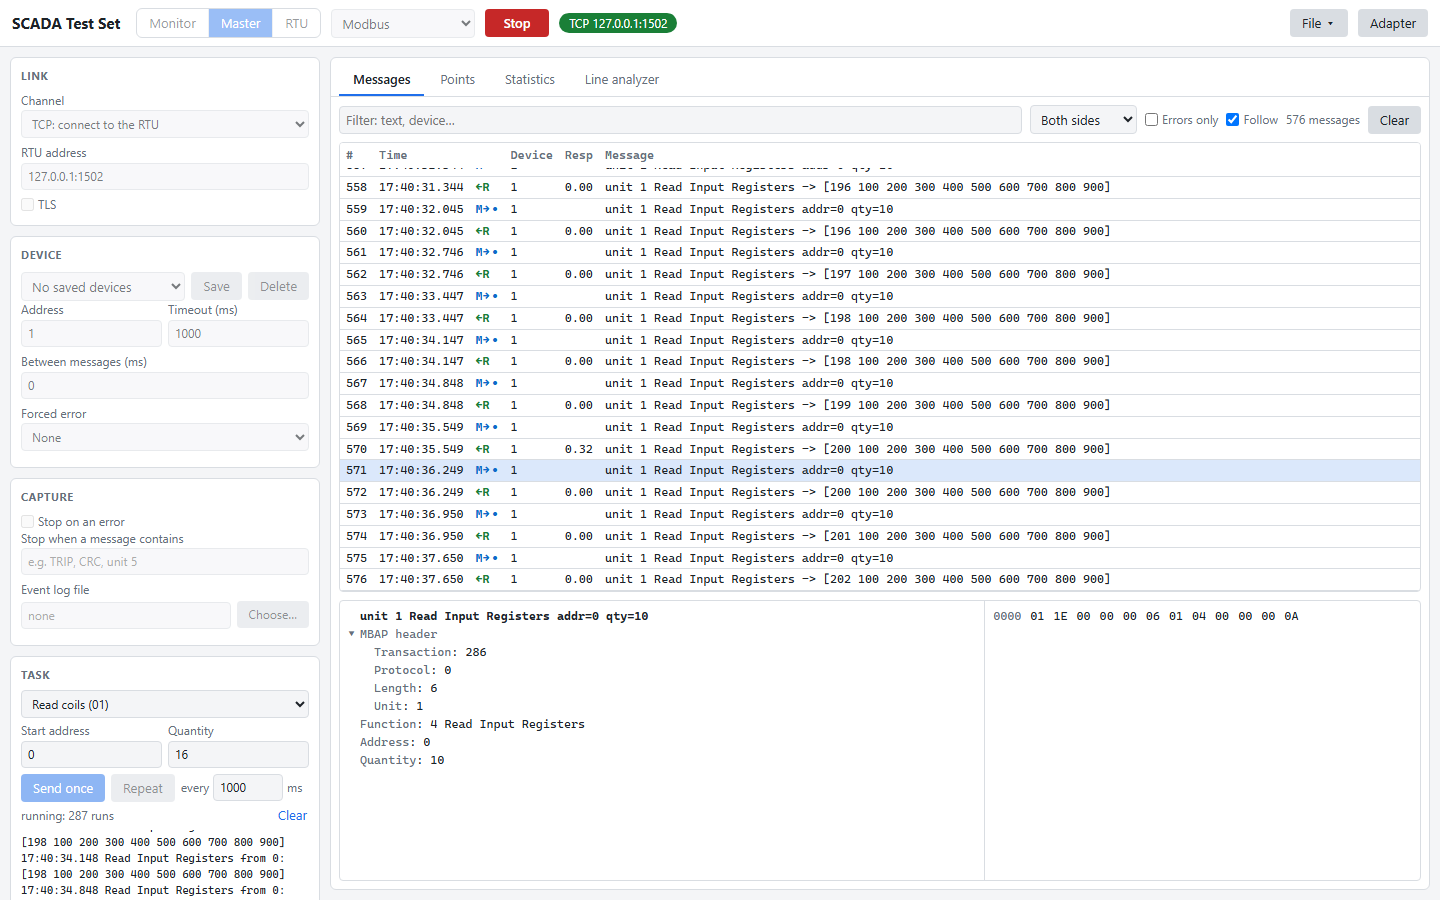The width and height of the screenshot is (1440, 900).
Task: Click the Start address input field
Action: (91, 754)
